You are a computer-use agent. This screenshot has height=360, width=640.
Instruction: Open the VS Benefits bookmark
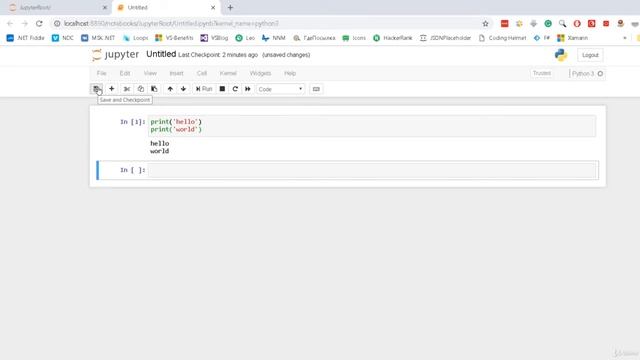pyautogui.click(x=174, y=38)
